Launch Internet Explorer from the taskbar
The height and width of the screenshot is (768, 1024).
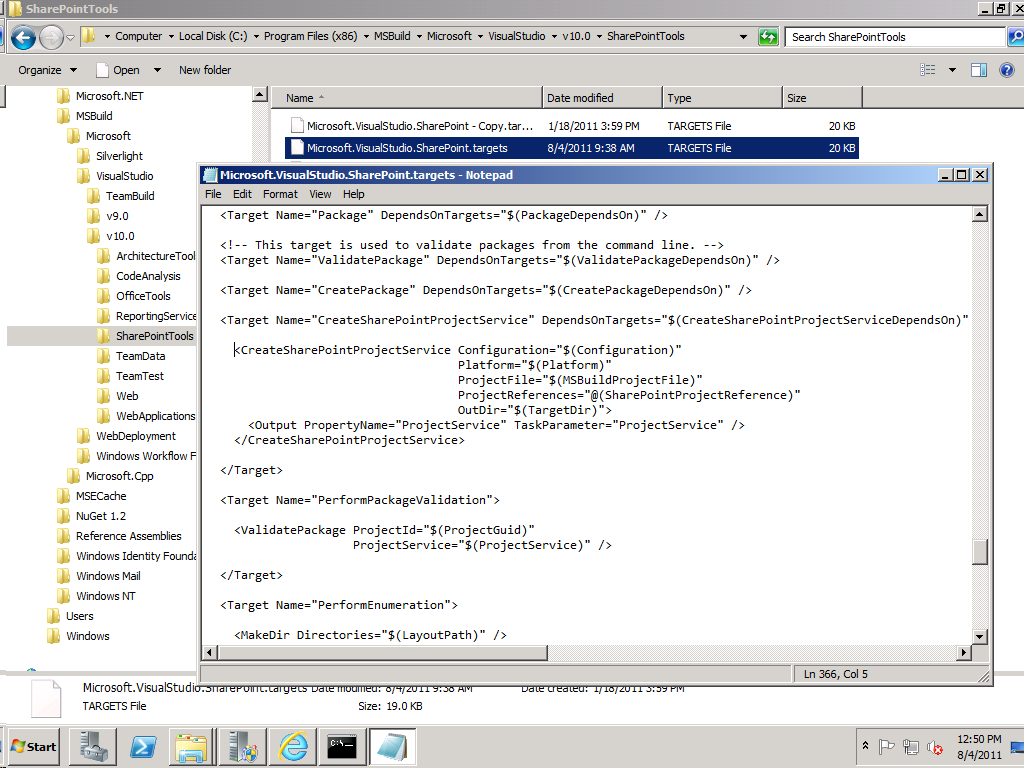[293, 747]
